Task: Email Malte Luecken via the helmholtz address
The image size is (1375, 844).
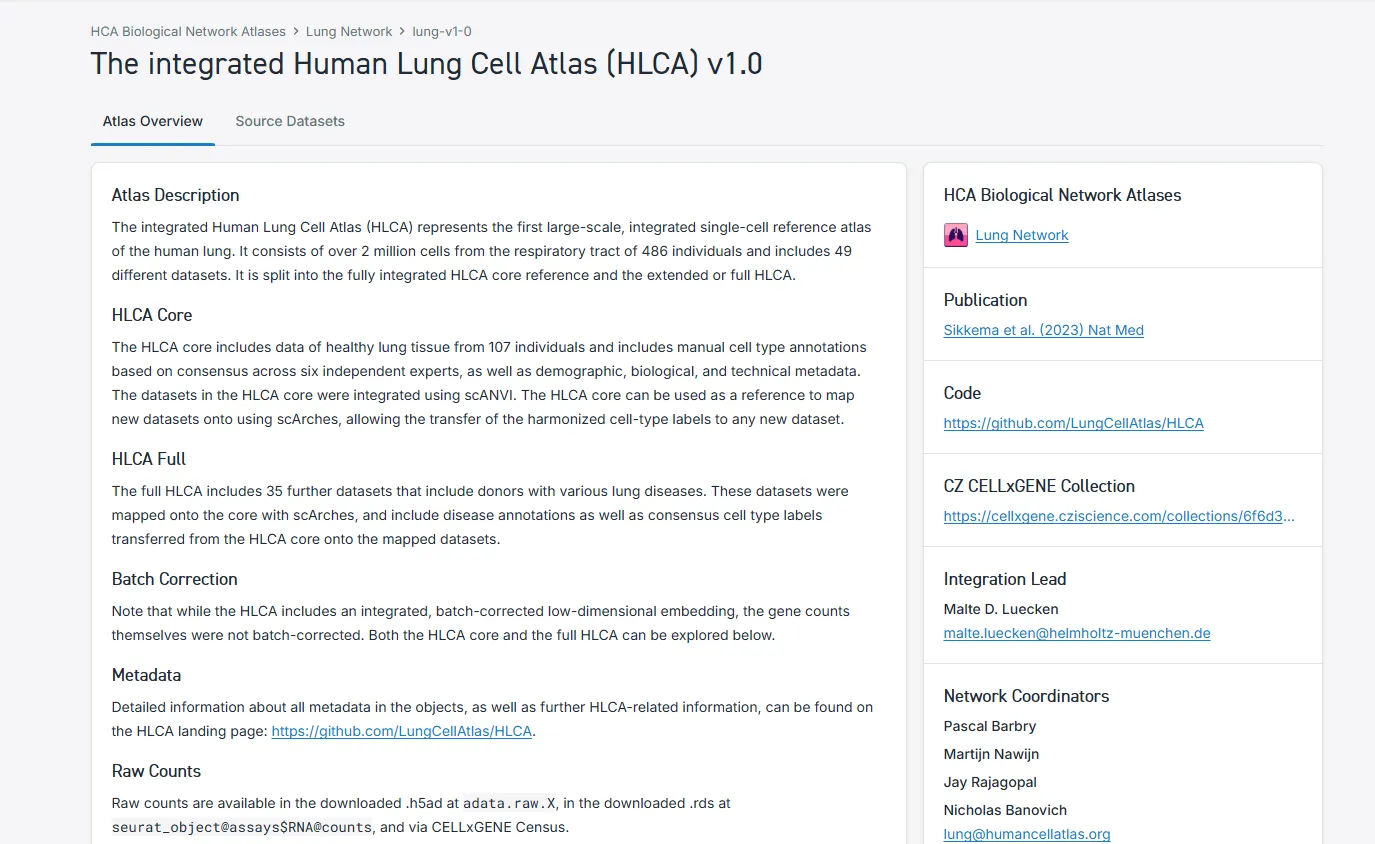Action: point(1077,633)
